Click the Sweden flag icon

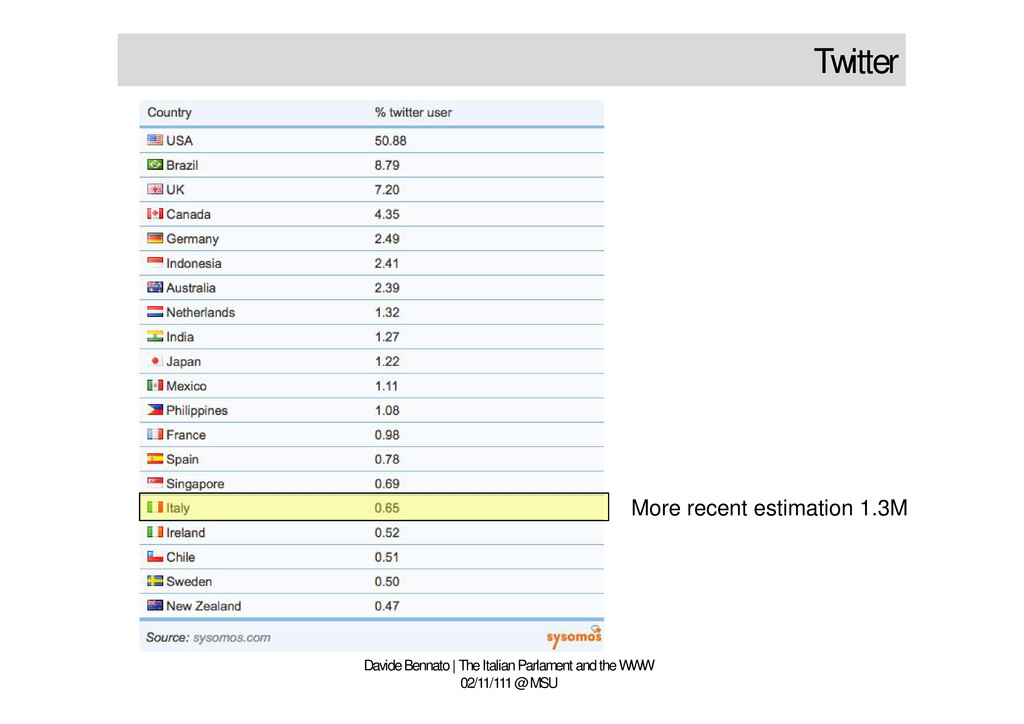(x=155, y=580)
